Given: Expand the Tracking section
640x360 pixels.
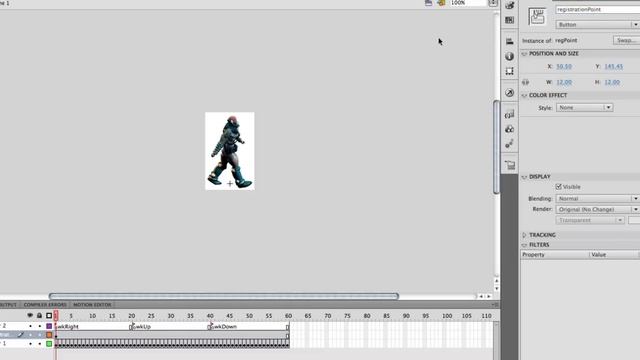Looking at the screenshot, I should click(524, 235).
